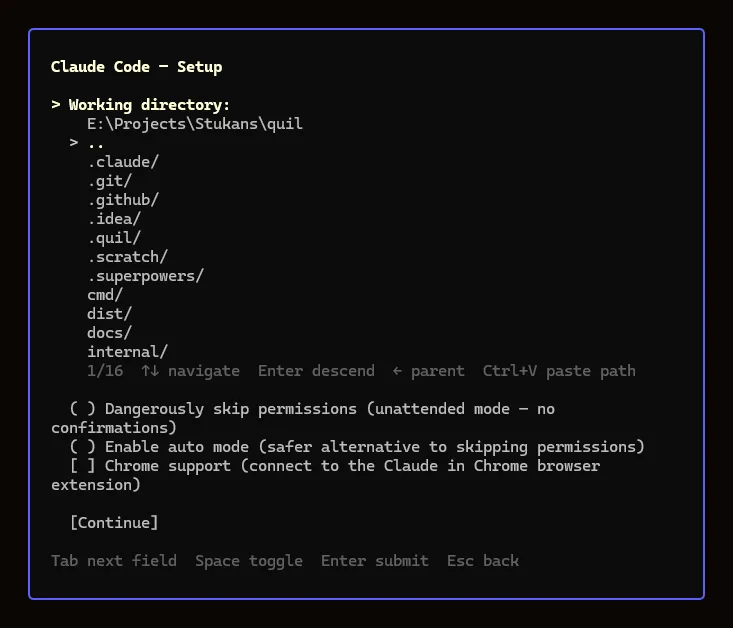Open the .git/ folder entry
This screenshot has height=628, width=733.
109,181
